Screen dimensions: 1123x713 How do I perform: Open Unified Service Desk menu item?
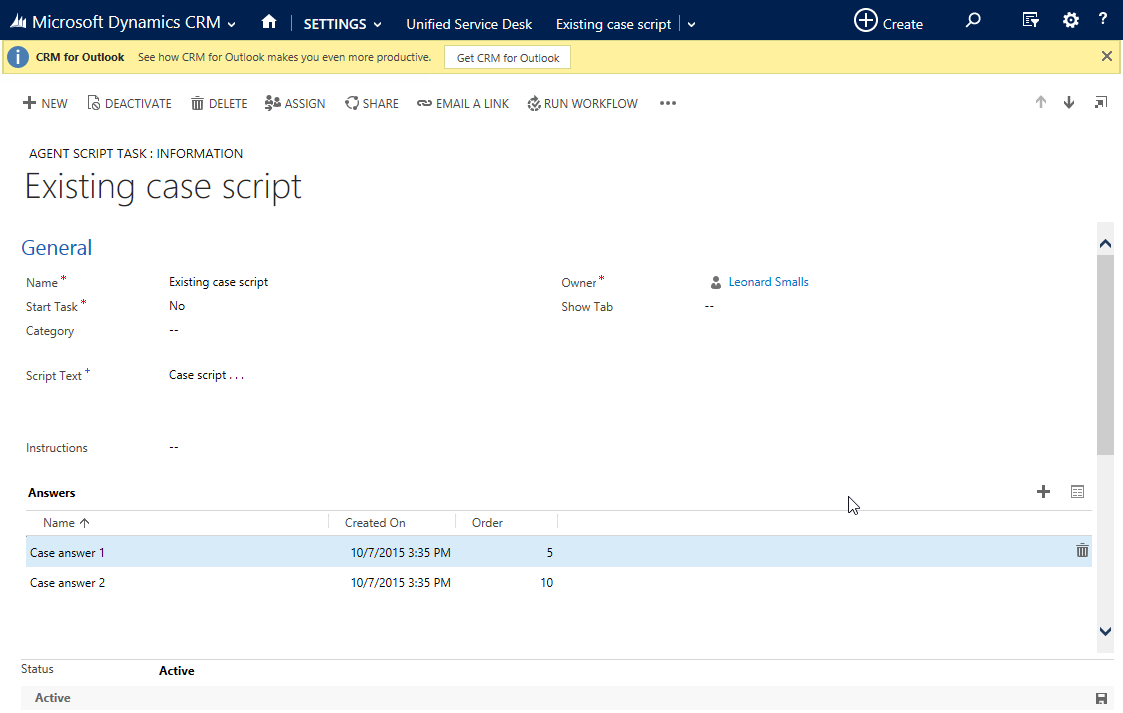(469, 24)
